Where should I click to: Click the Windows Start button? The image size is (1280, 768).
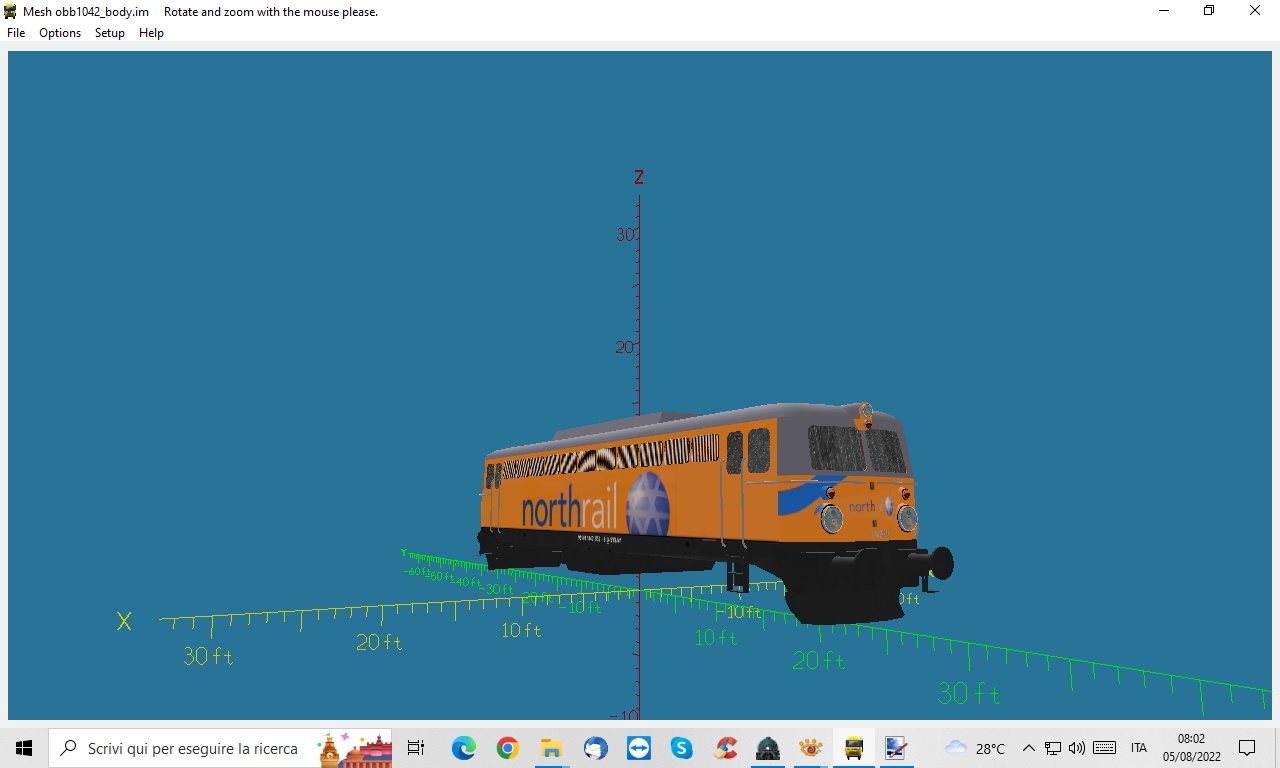pyautogui.click(x=24, y=748)
